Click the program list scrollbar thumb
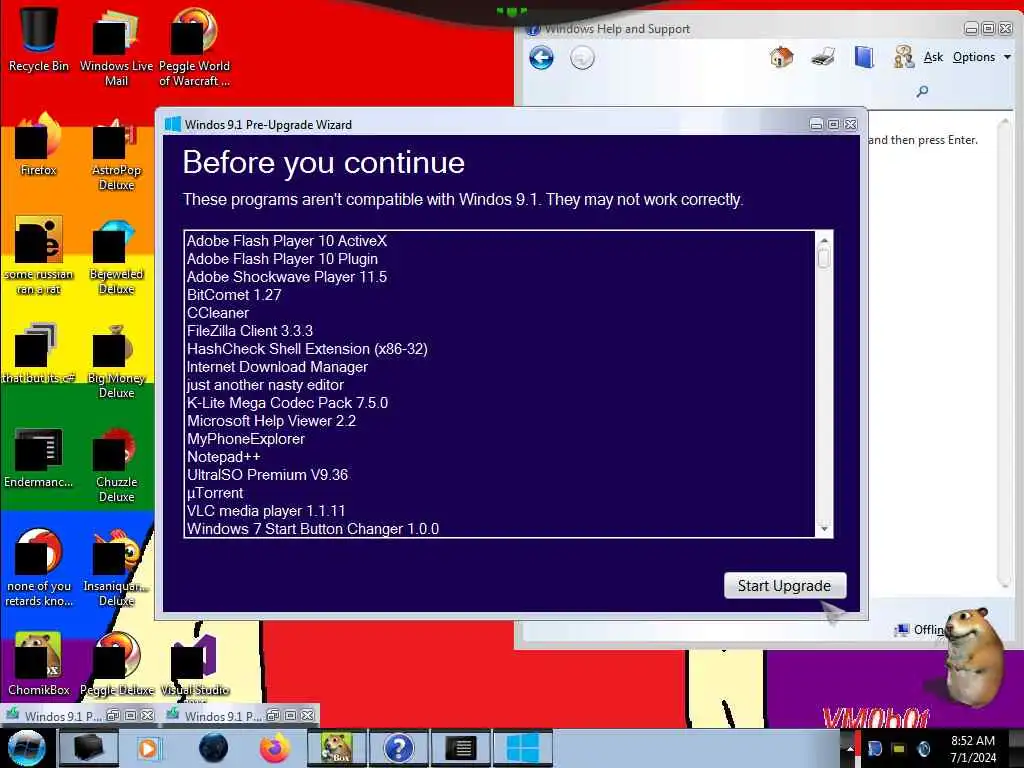 pos(824,257)
